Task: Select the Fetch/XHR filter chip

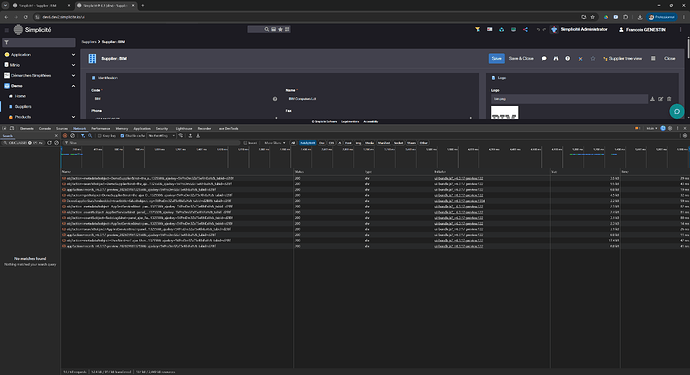Action: click(x=308, y=143)
